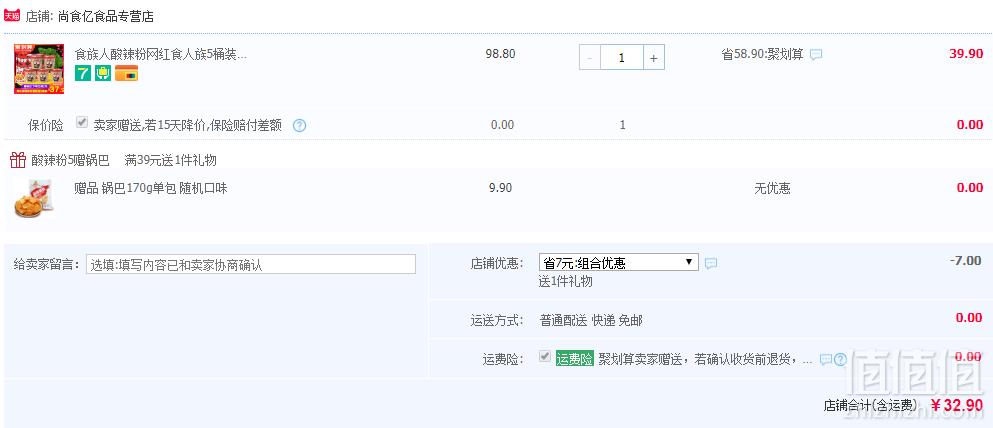Open the 店铺优惠 省7元:组合优惠 dropdown

click(x=619, y=262)
